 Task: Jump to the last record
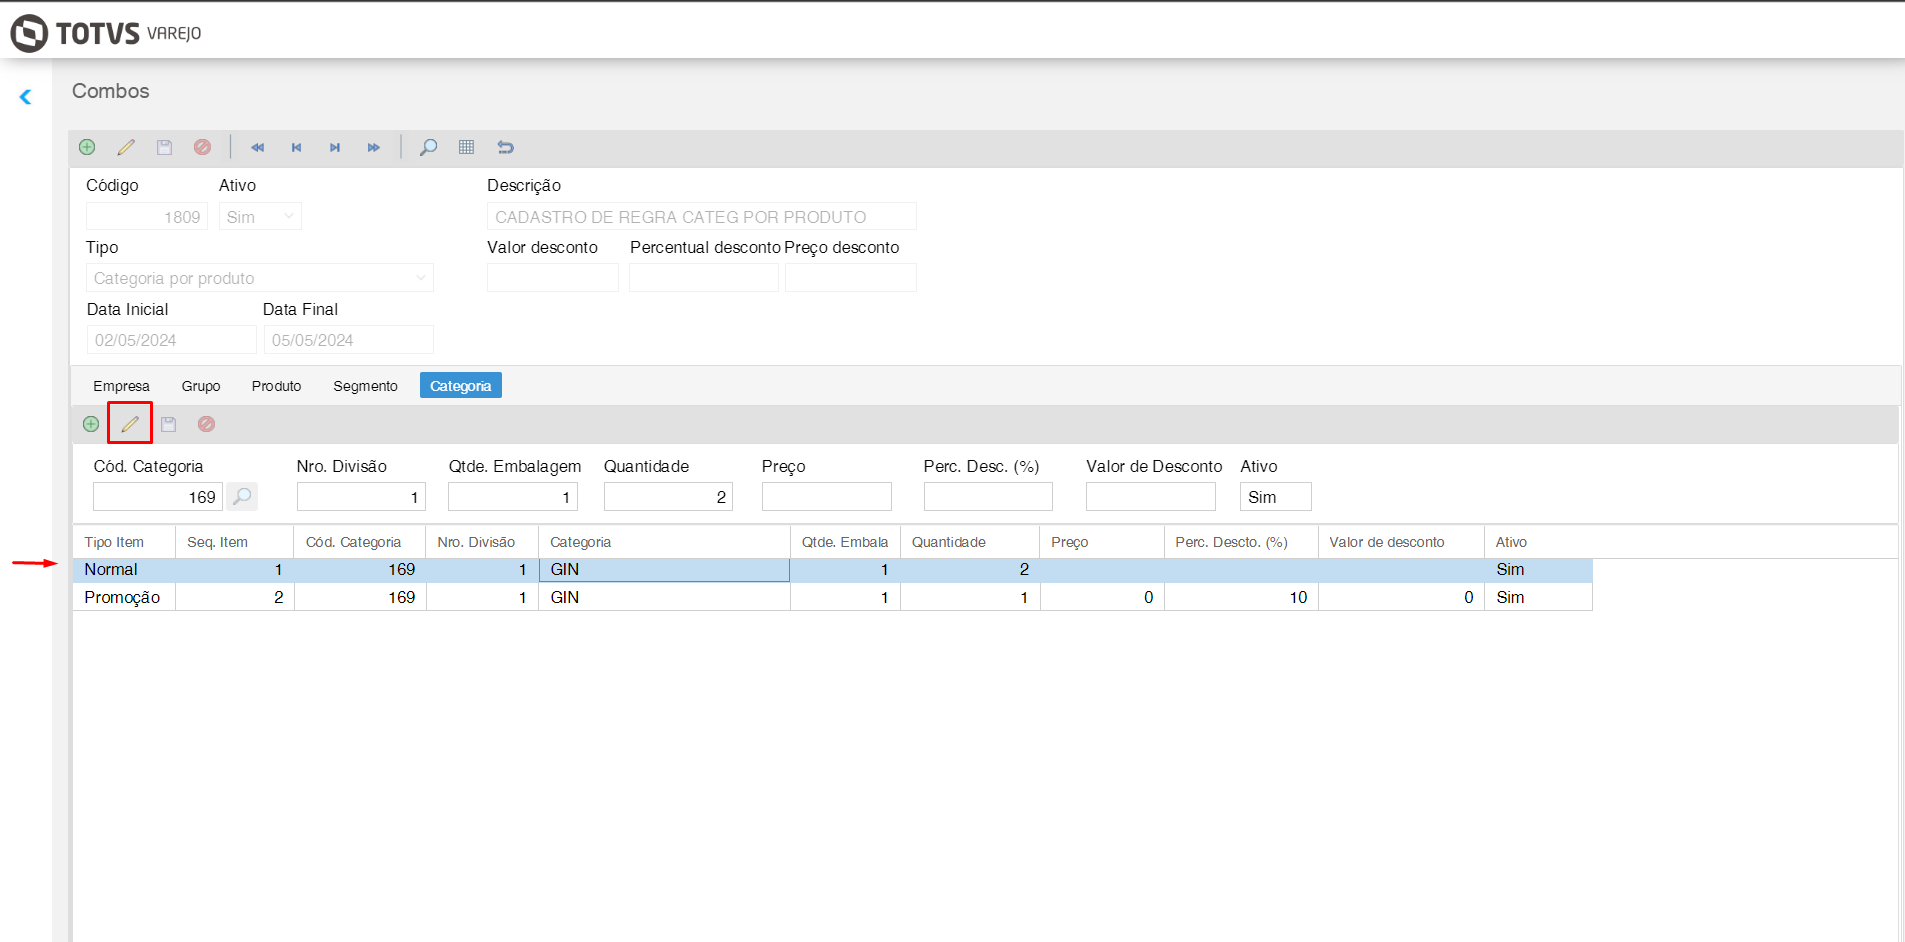[373, 147]
